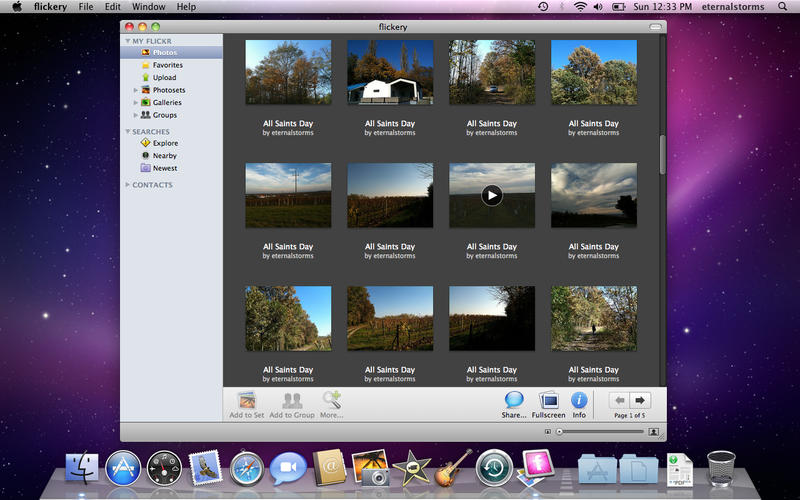
Task: Select Upload in the sidebar
Action: coord(164,77)
